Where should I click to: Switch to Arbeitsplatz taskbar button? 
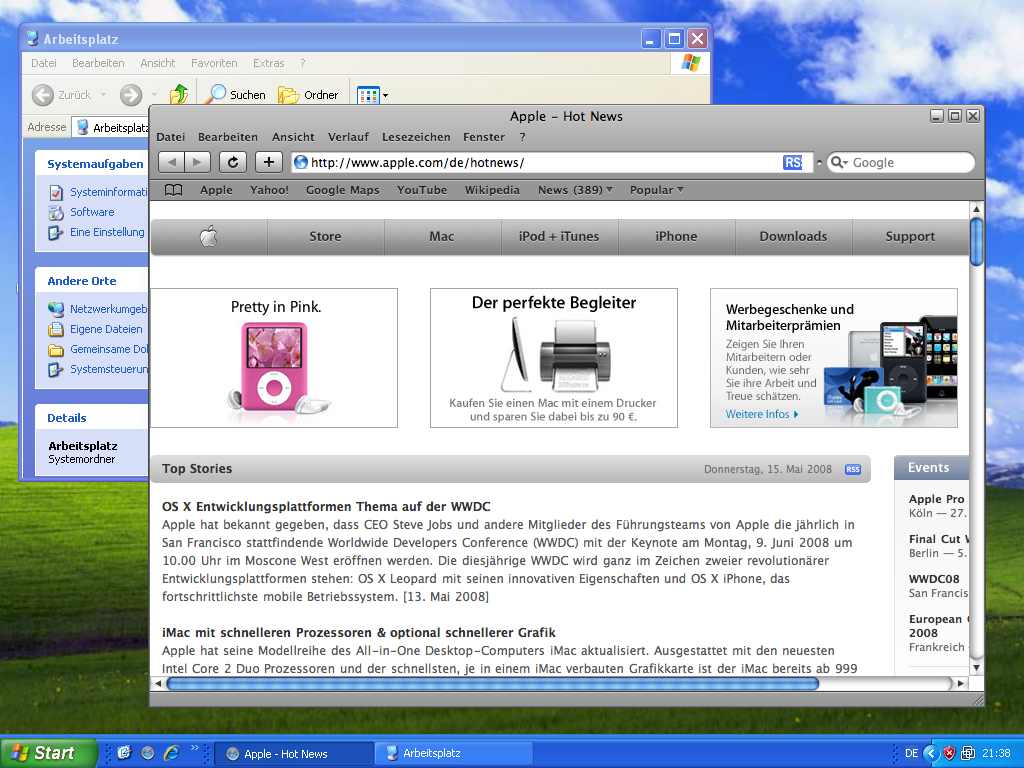(x=454, y=753)
